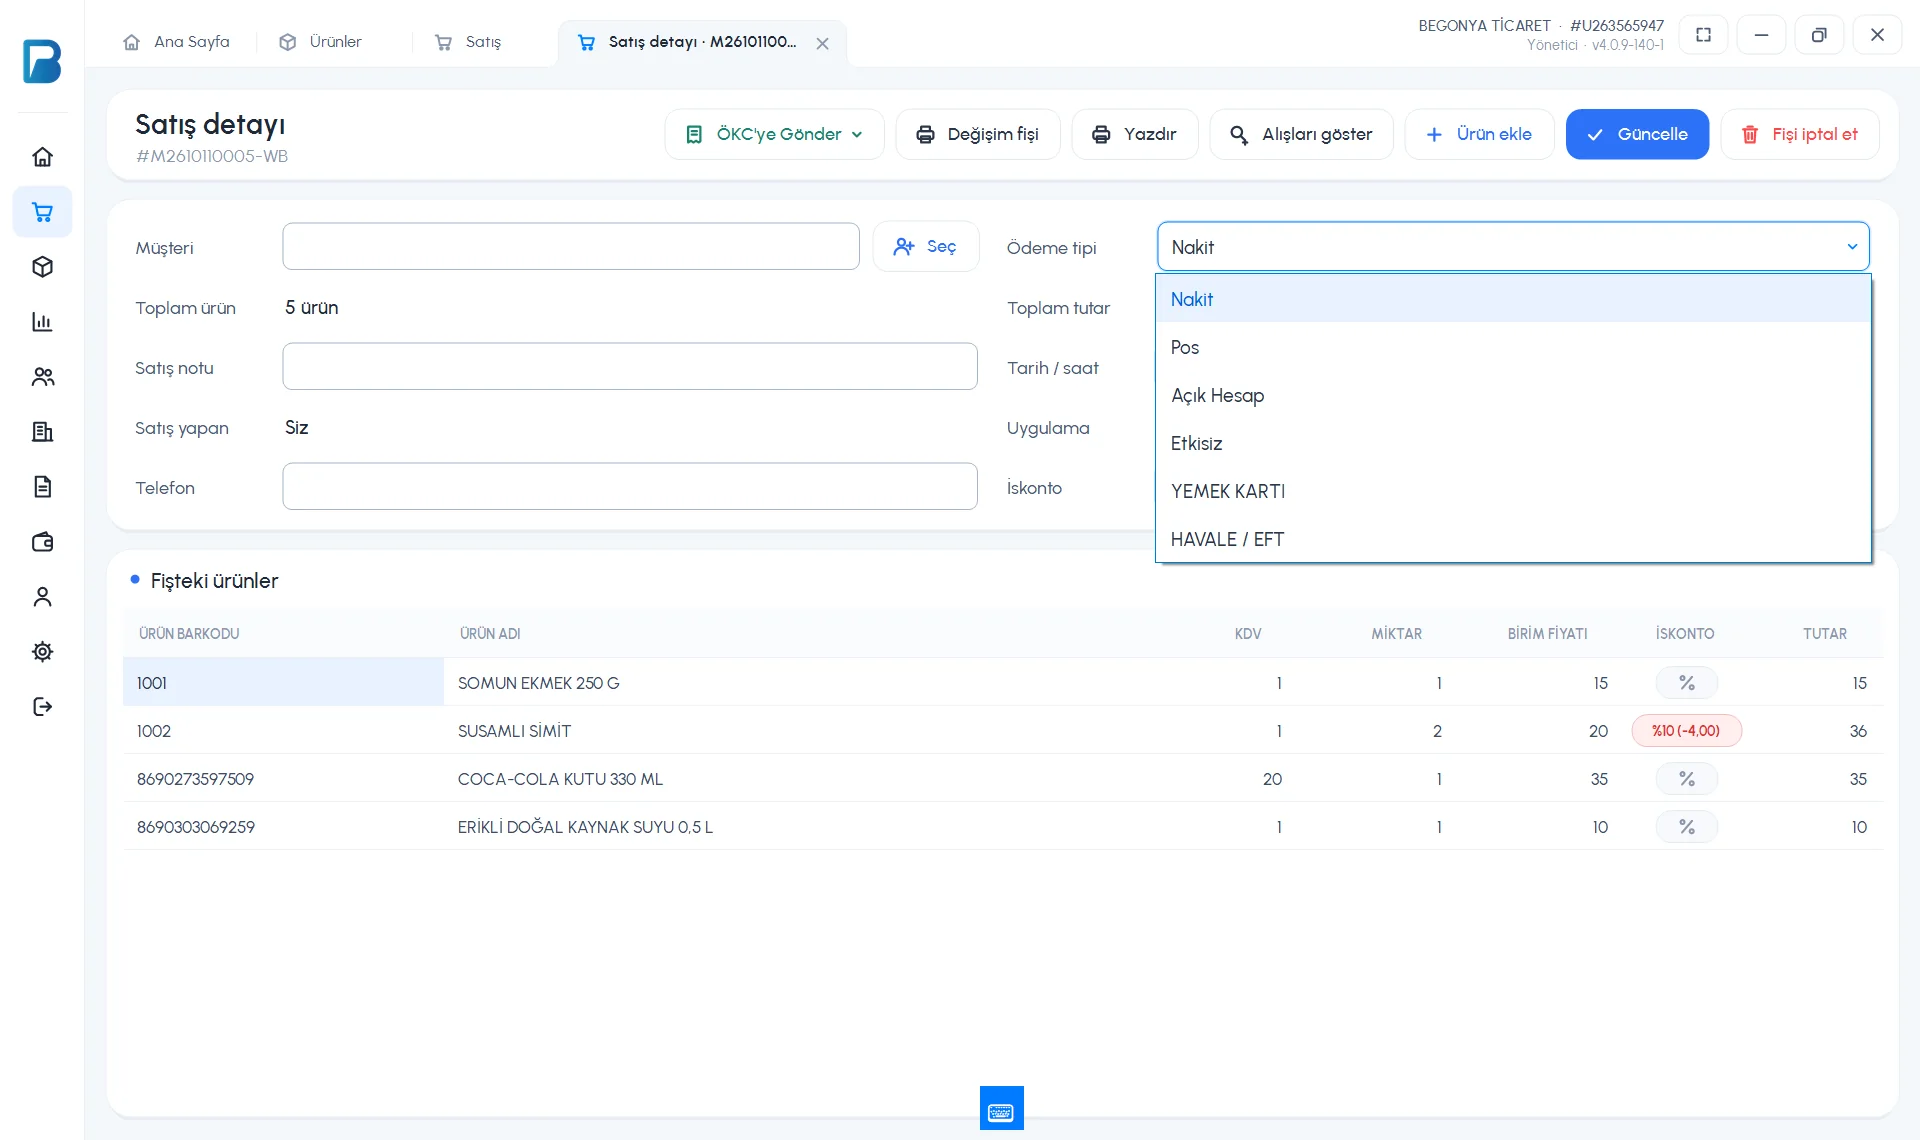Select Açık Hesap payment option
This screenshot has height=1140, width=1920.
coord(1513,395)
